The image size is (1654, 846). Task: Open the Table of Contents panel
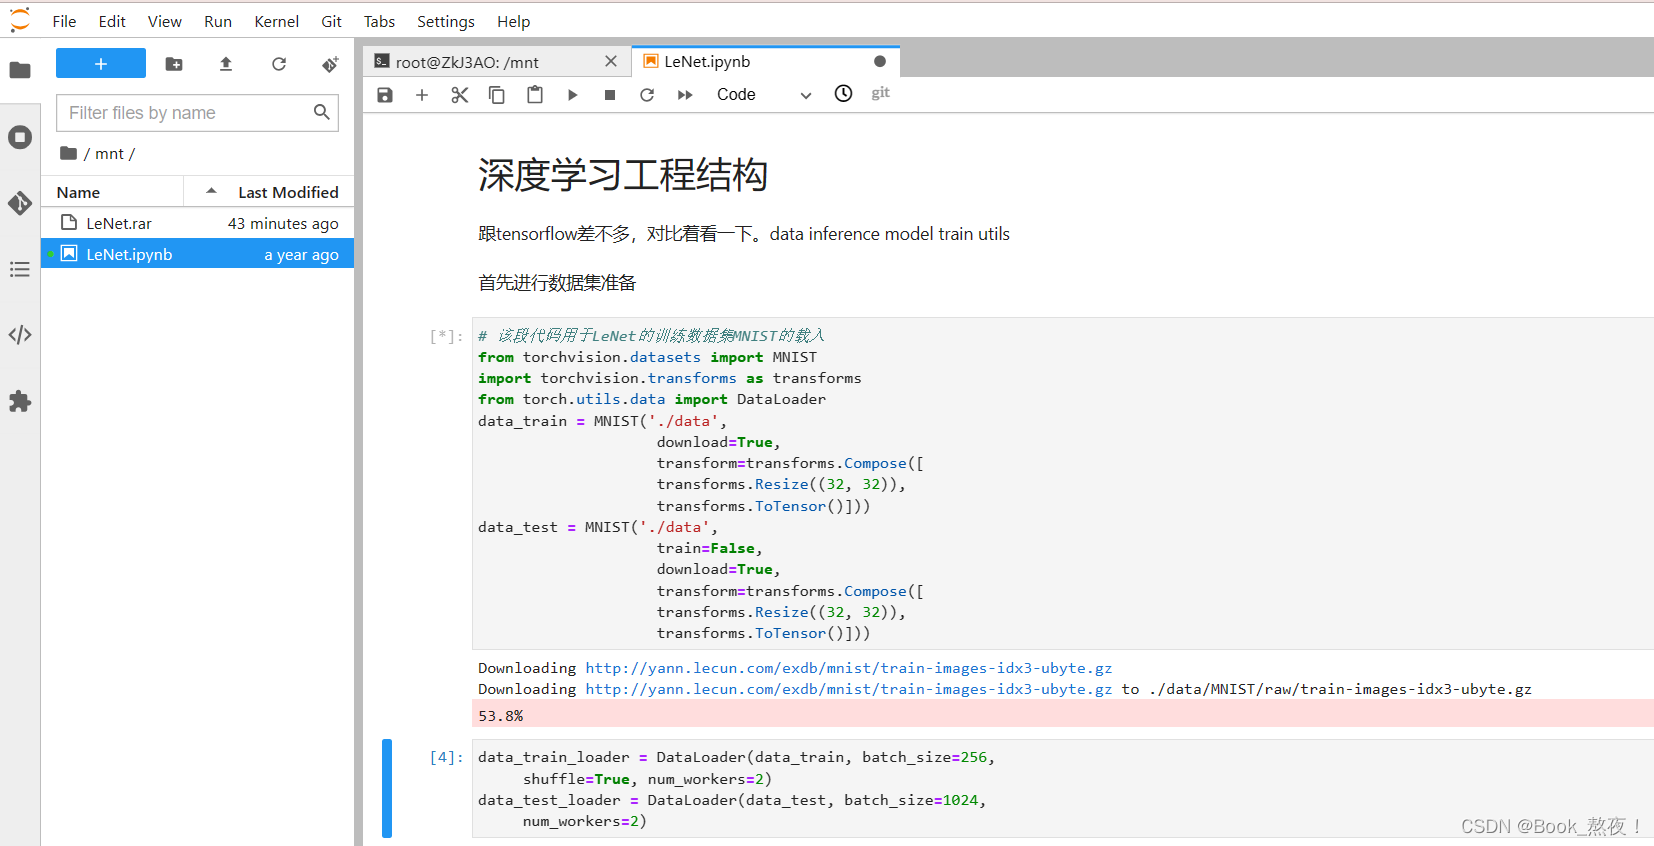click(x=20, y=269)
